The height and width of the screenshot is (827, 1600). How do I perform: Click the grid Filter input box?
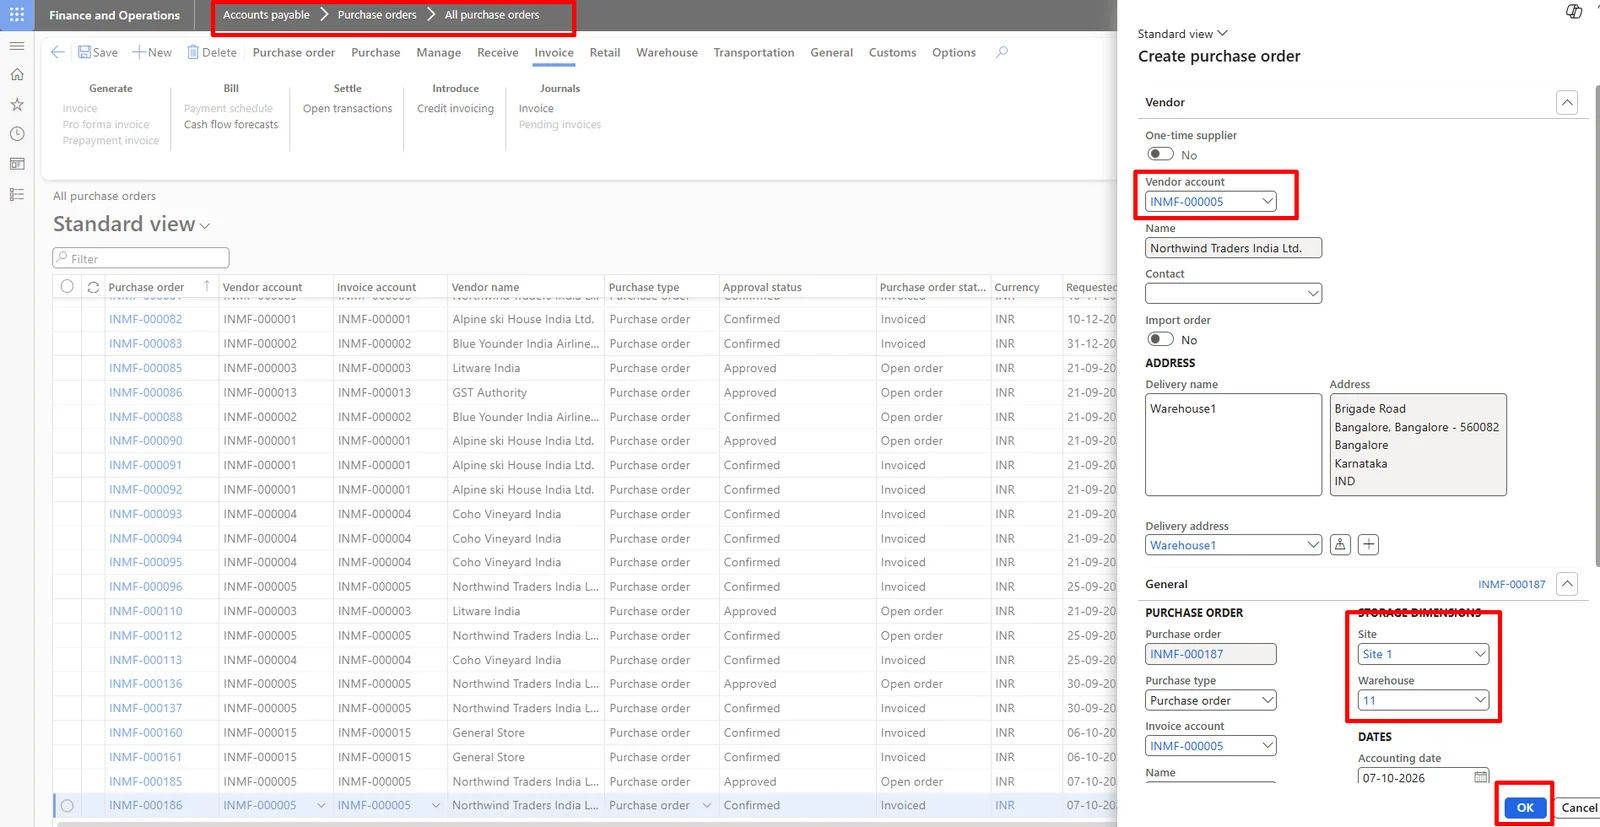141,258
